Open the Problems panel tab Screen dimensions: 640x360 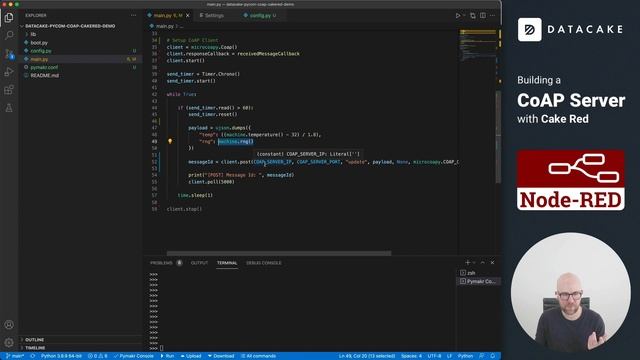click(x=166, y=263)
